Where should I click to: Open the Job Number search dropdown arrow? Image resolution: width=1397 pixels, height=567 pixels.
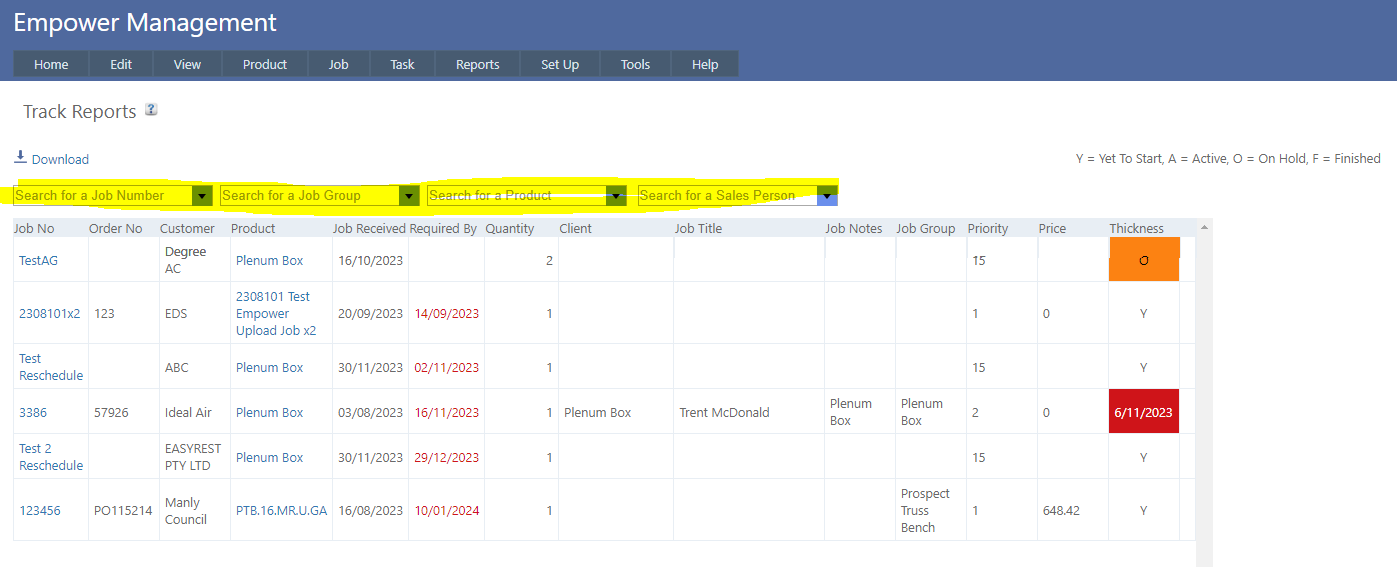pos(202,196)
